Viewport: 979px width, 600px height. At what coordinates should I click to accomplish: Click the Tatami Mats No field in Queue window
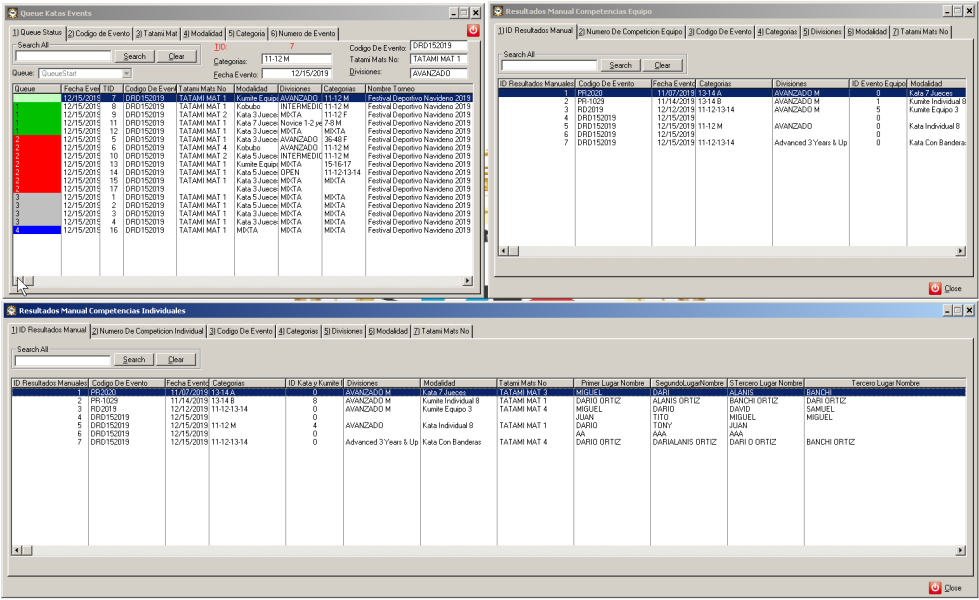click(x=439, y=59)
